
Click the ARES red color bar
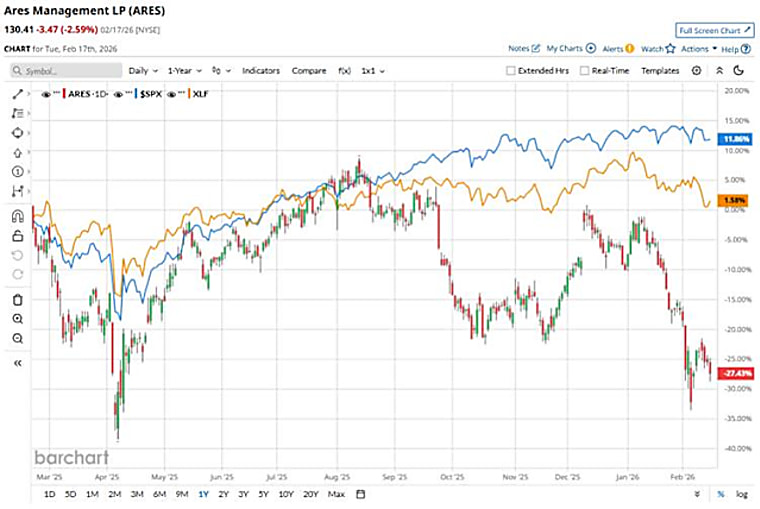point(64,94)
